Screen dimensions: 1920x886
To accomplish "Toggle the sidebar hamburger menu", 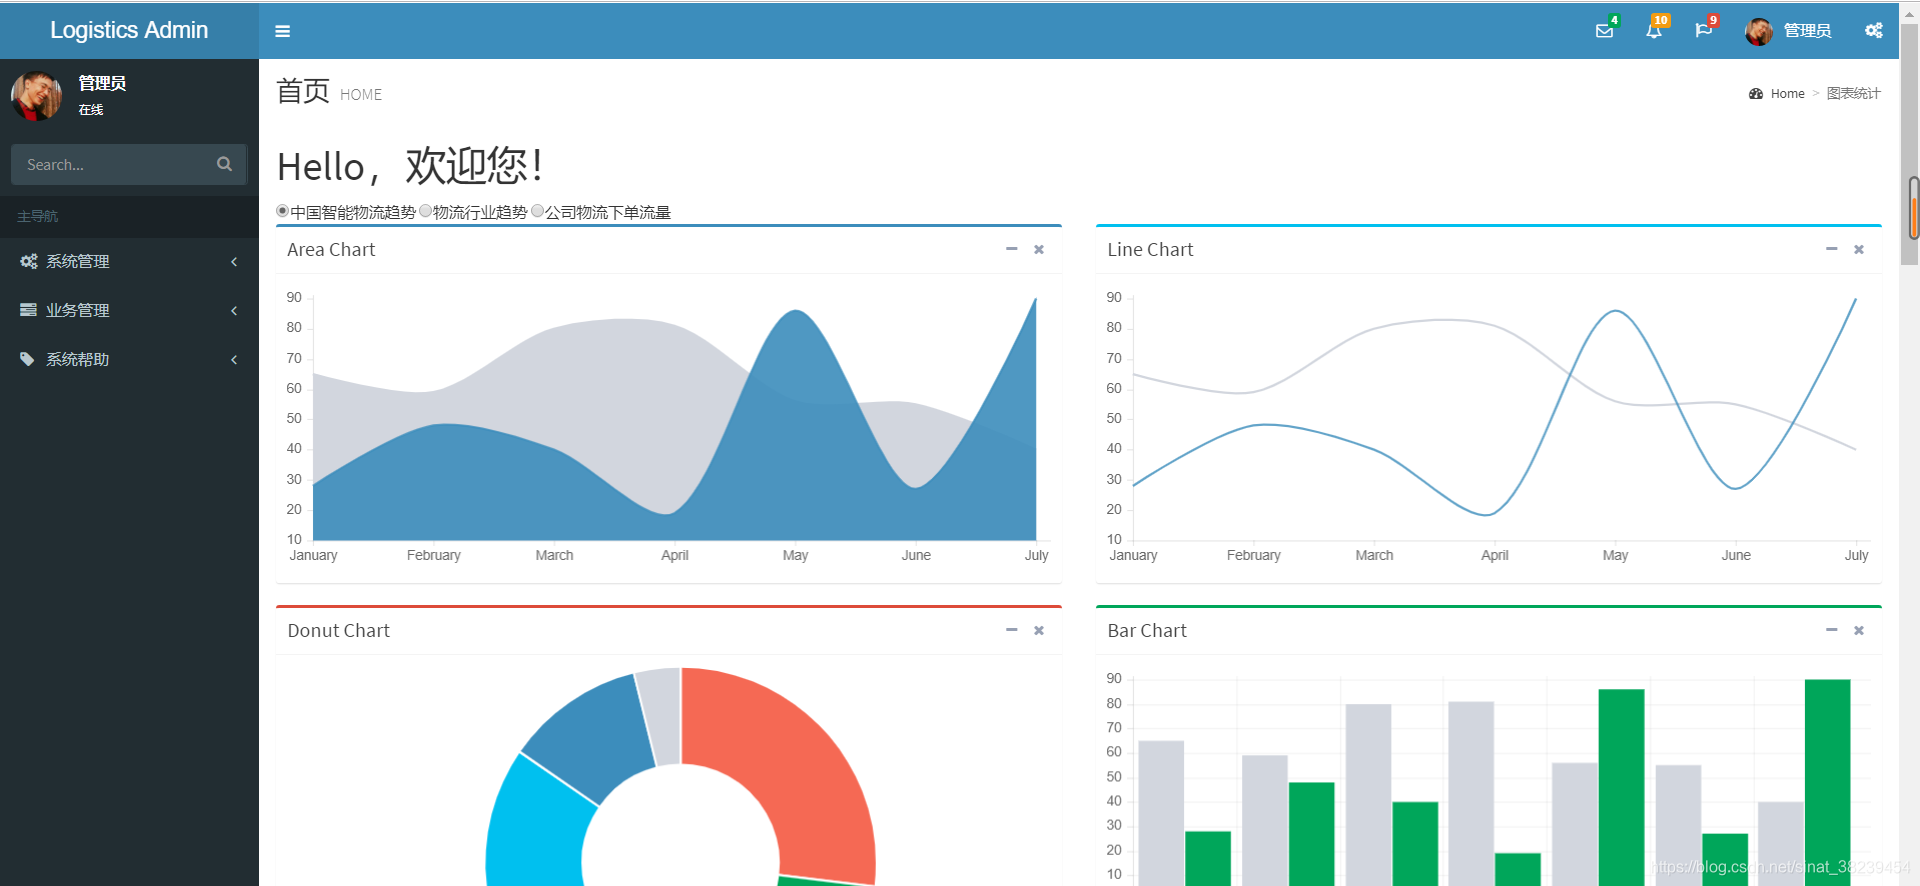I will [283, 31].
